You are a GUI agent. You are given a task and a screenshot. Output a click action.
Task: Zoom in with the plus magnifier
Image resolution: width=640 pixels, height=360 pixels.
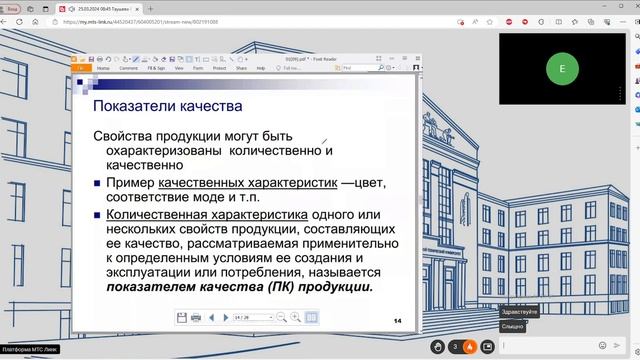click(x=296, y=318)
